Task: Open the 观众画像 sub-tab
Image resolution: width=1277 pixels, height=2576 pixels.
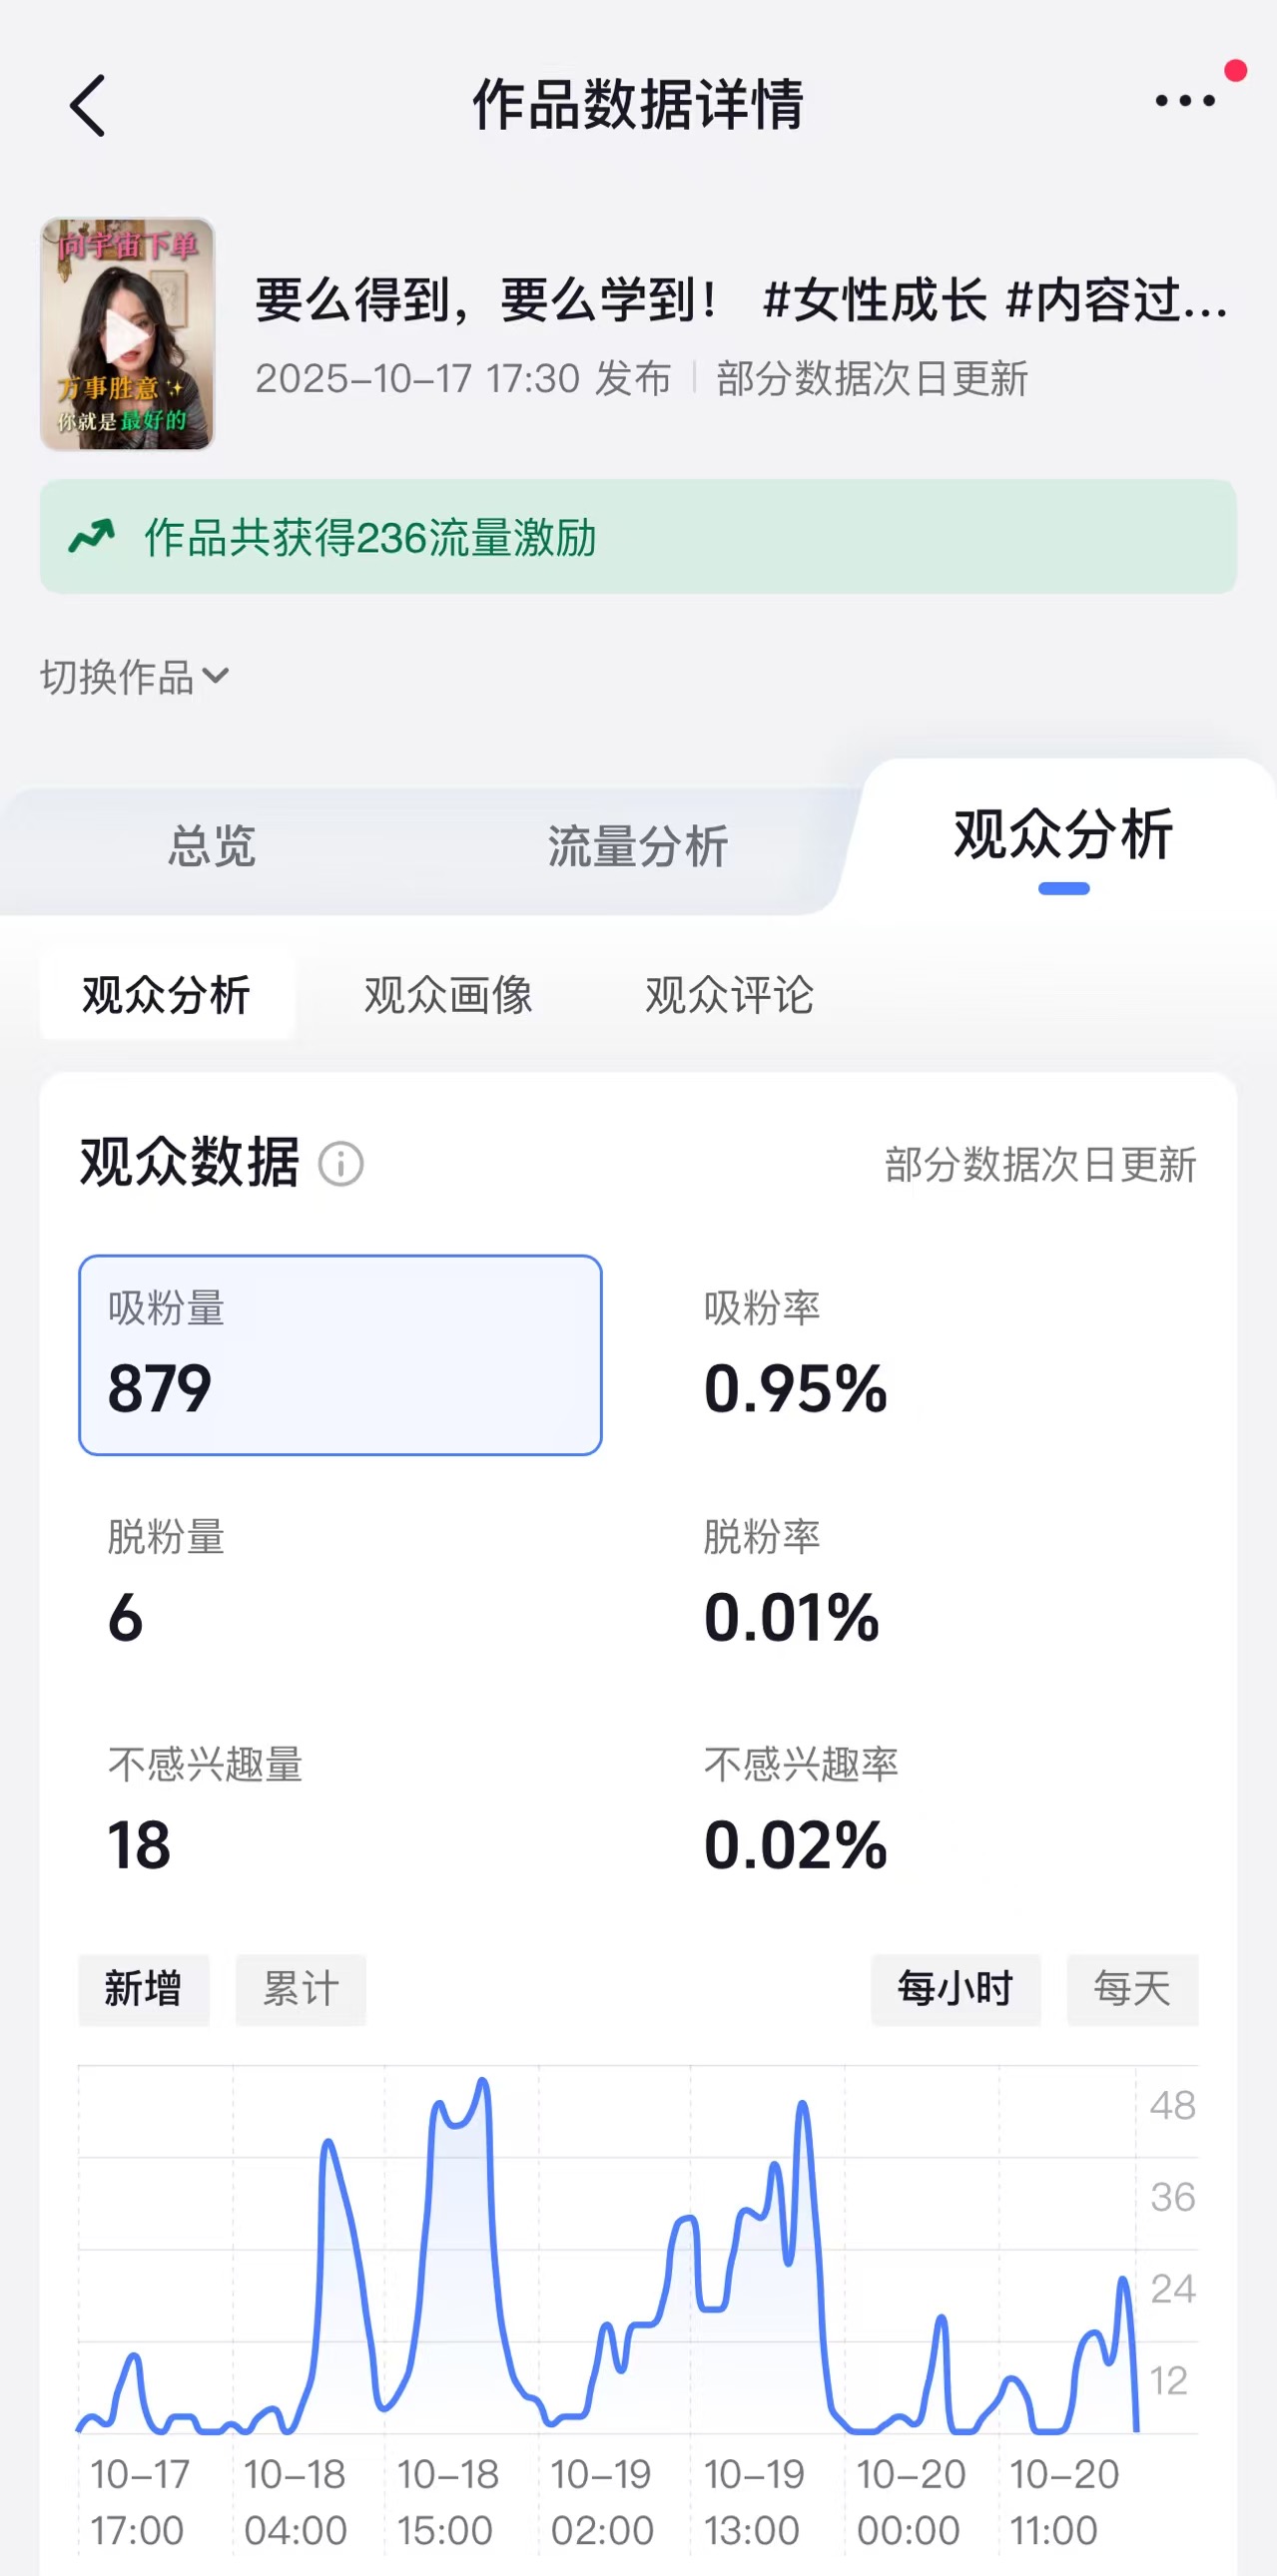Action: 448,996
